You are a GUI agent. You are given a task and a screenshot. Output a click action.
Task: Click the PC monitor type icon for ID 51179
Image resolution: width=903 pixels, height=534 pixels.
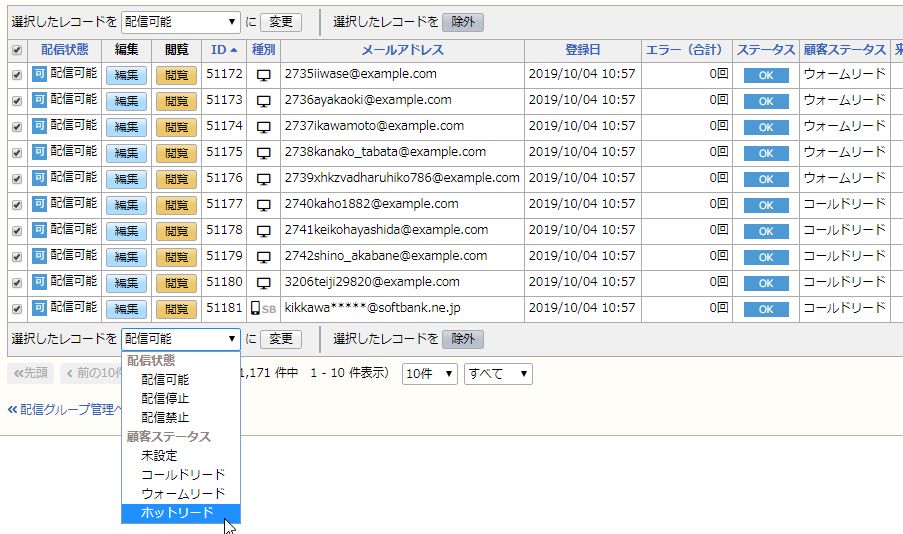click(x=263, y=257)
